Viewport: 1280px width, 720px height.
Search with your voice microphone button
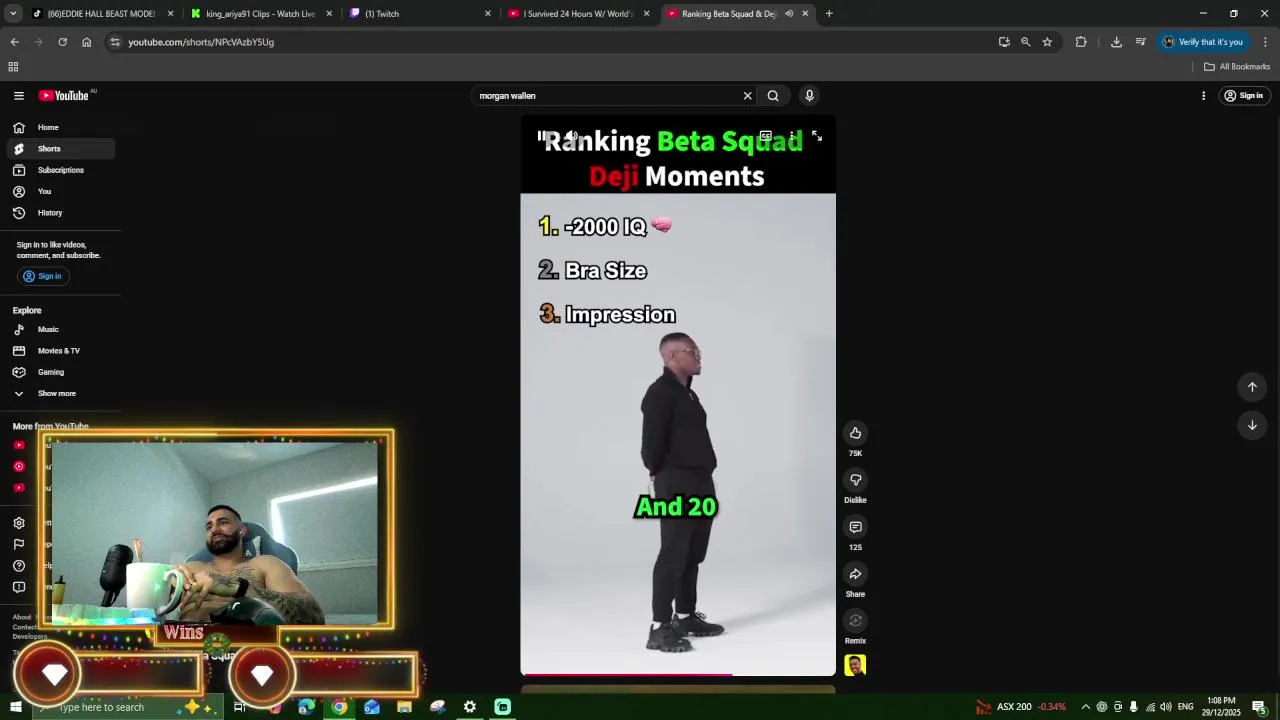click(810, 96)
